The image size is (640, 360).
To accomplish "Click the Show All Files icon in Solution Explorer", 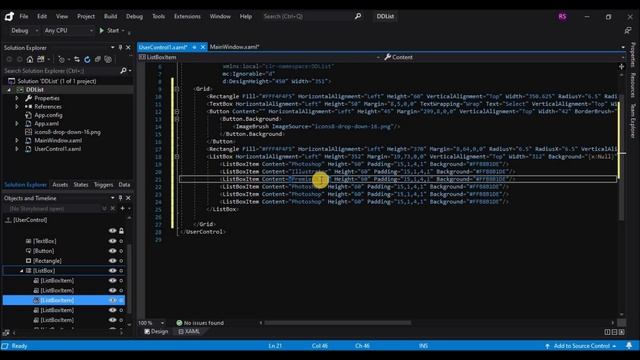I will (108, 60).
